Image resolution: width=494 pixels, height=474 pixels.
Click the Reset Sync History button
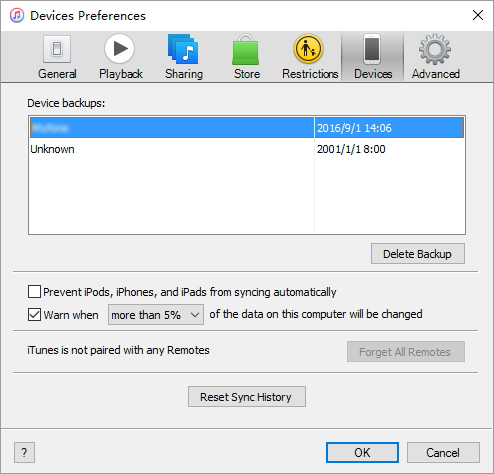pyautogui.click(x=247, y=397)
